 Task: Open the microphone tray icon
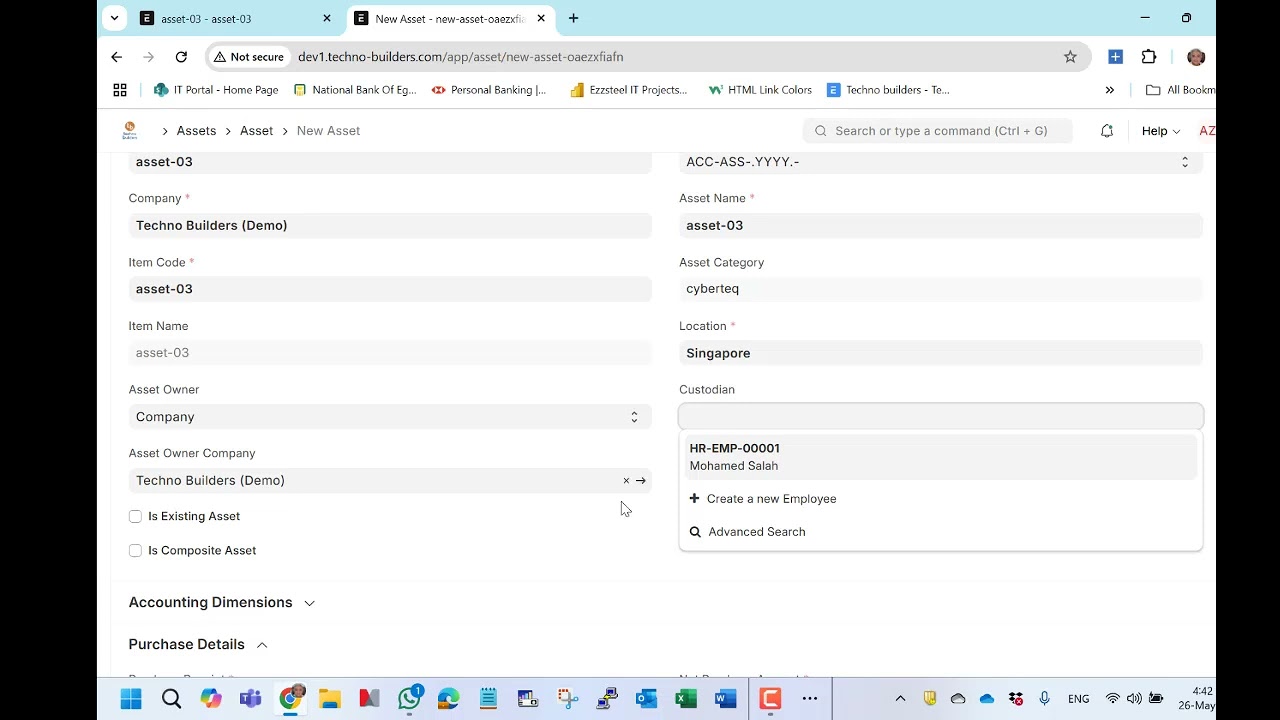[x=1045, y=699]
